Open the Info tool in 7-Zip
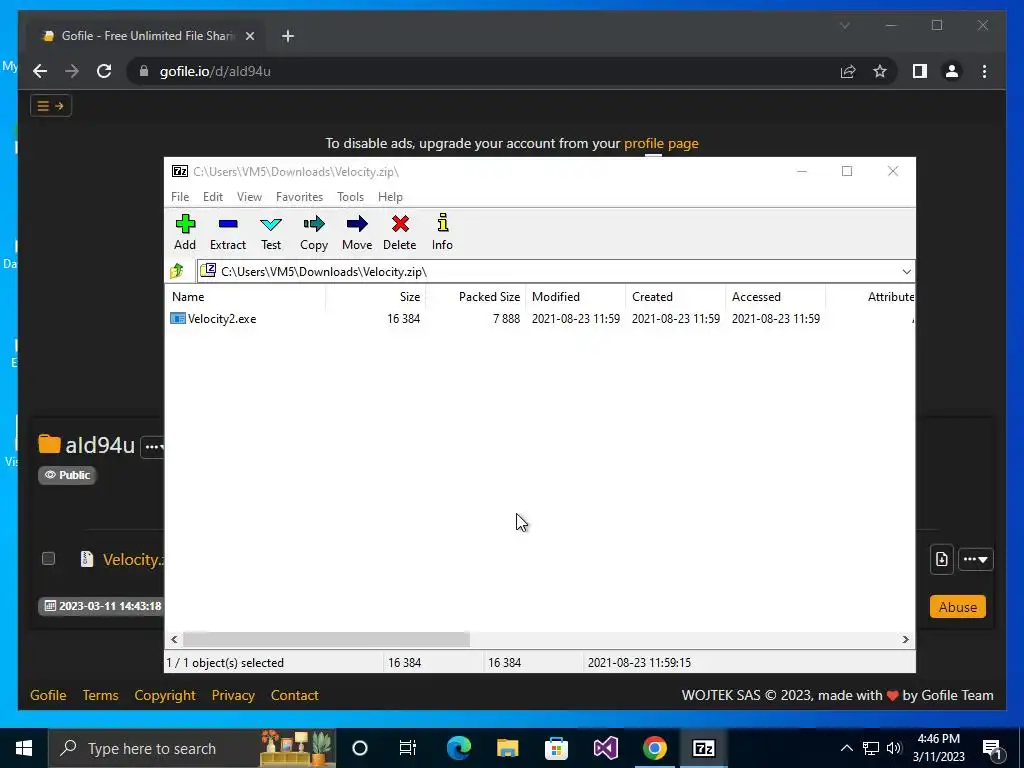Image resolution: width=1024 pixels, height=768 pixels. (442, 232)
